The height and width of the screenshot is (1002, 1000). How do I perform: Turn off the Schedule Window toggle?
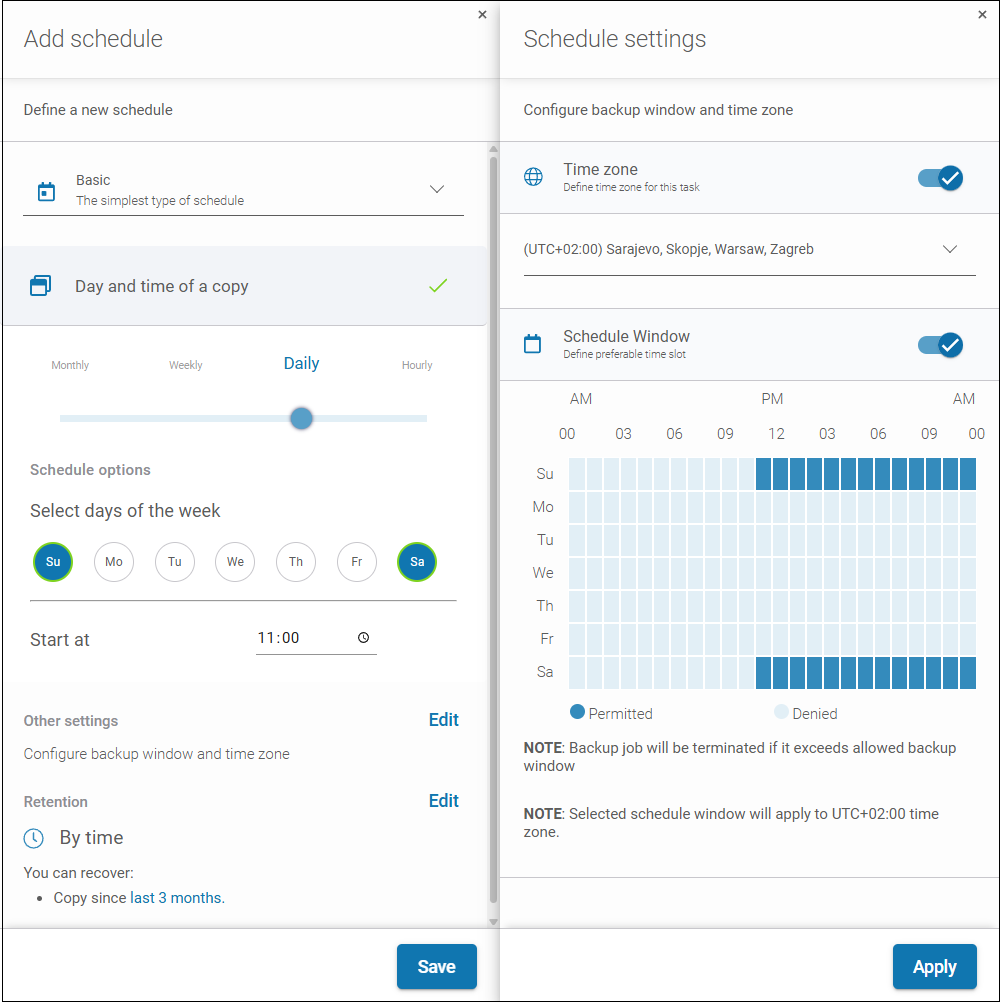pos(940,345)
